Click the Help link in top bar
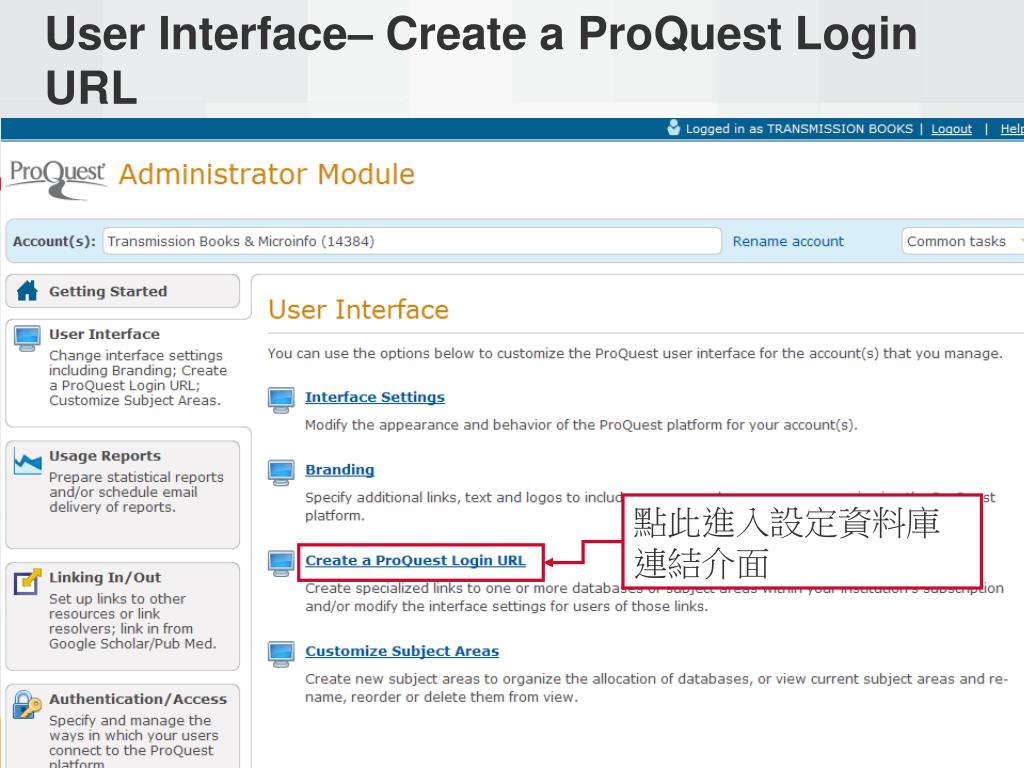The width and height of the screenshot is (1024, 768). pos(1012,129)
